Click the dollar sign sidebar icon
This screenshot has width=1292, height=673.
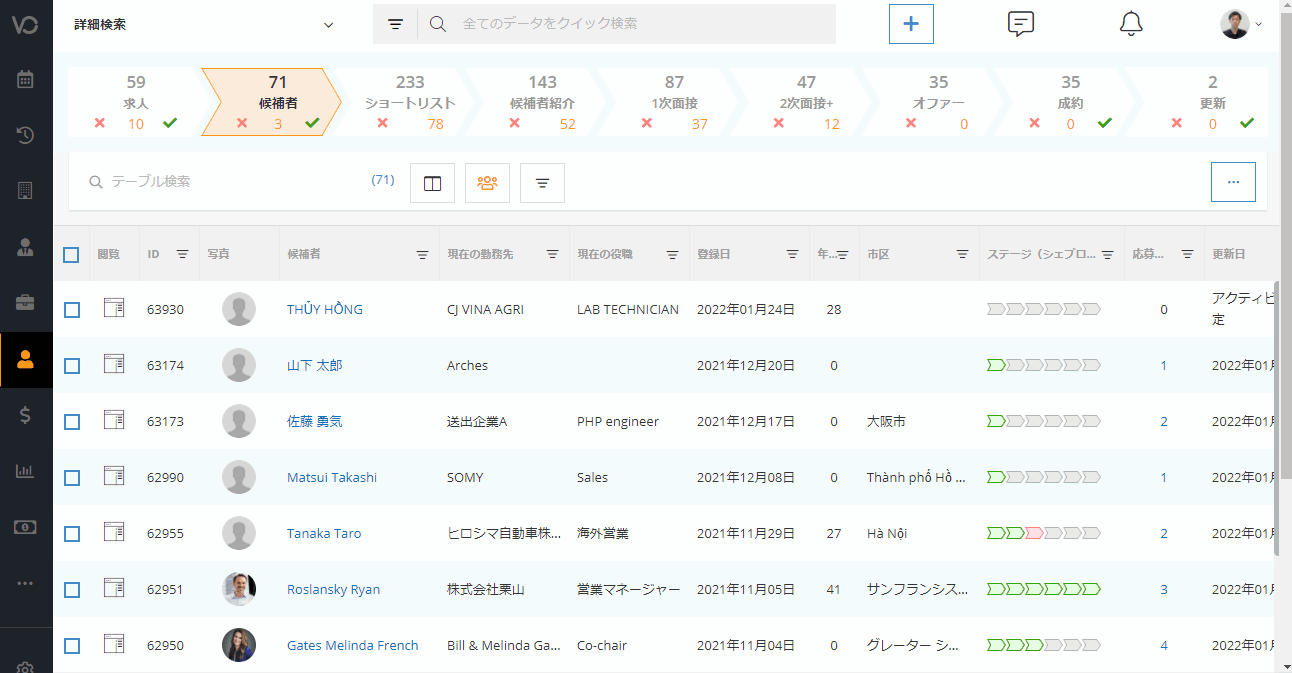tap(26, 415)
